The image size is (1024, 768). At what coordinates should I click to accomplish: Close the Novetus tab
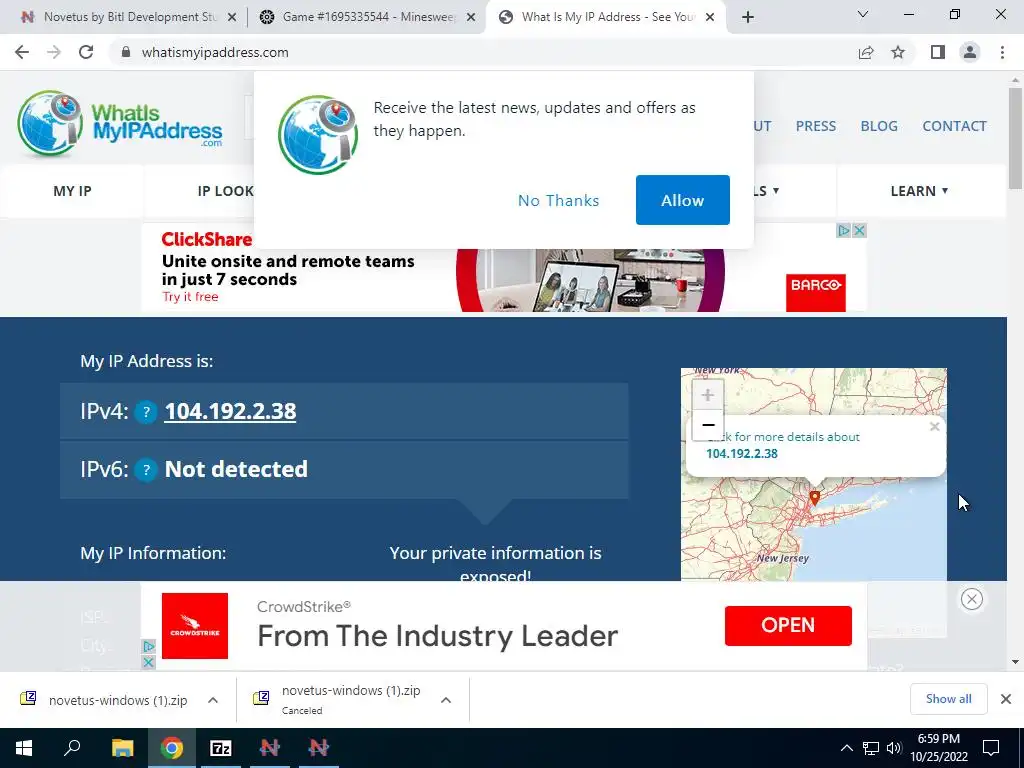tap(232, 18)
